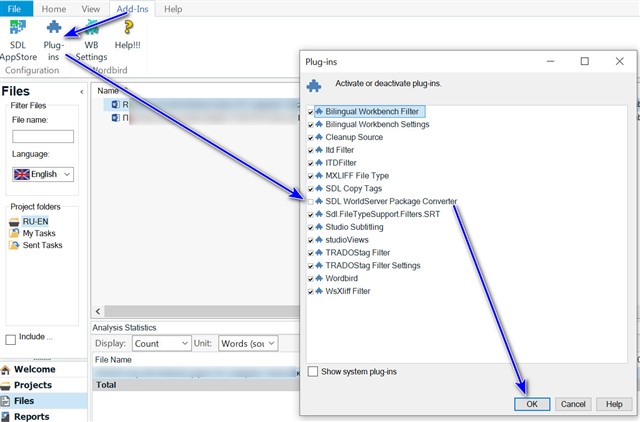Open the Unit Words dropdown

[x=248, y=344]
